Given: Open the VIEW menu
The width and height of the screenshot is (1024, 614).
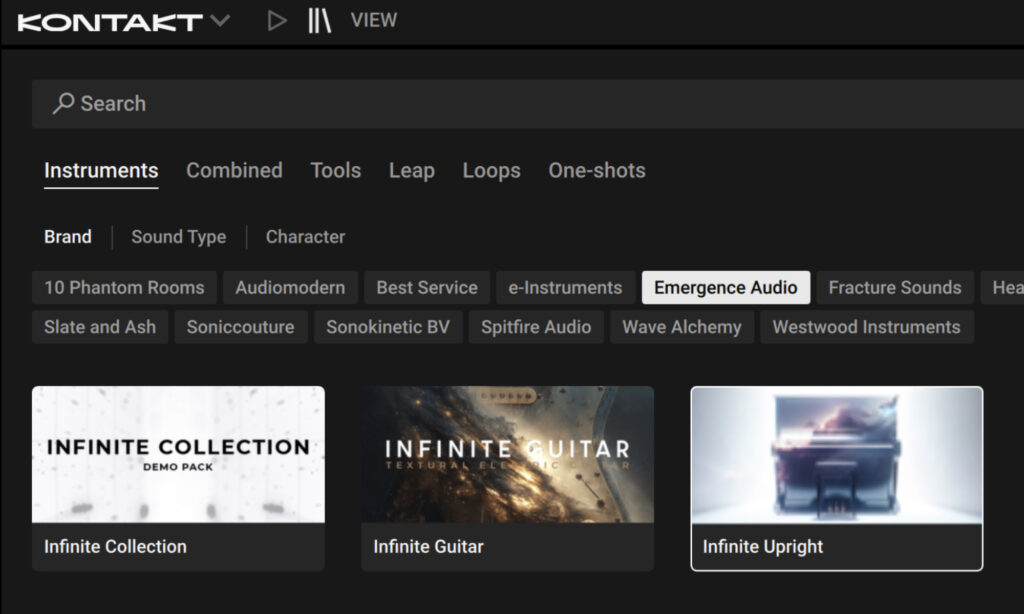Looking at the screenshot, I should pyautogui.click(x=373, y=19).
